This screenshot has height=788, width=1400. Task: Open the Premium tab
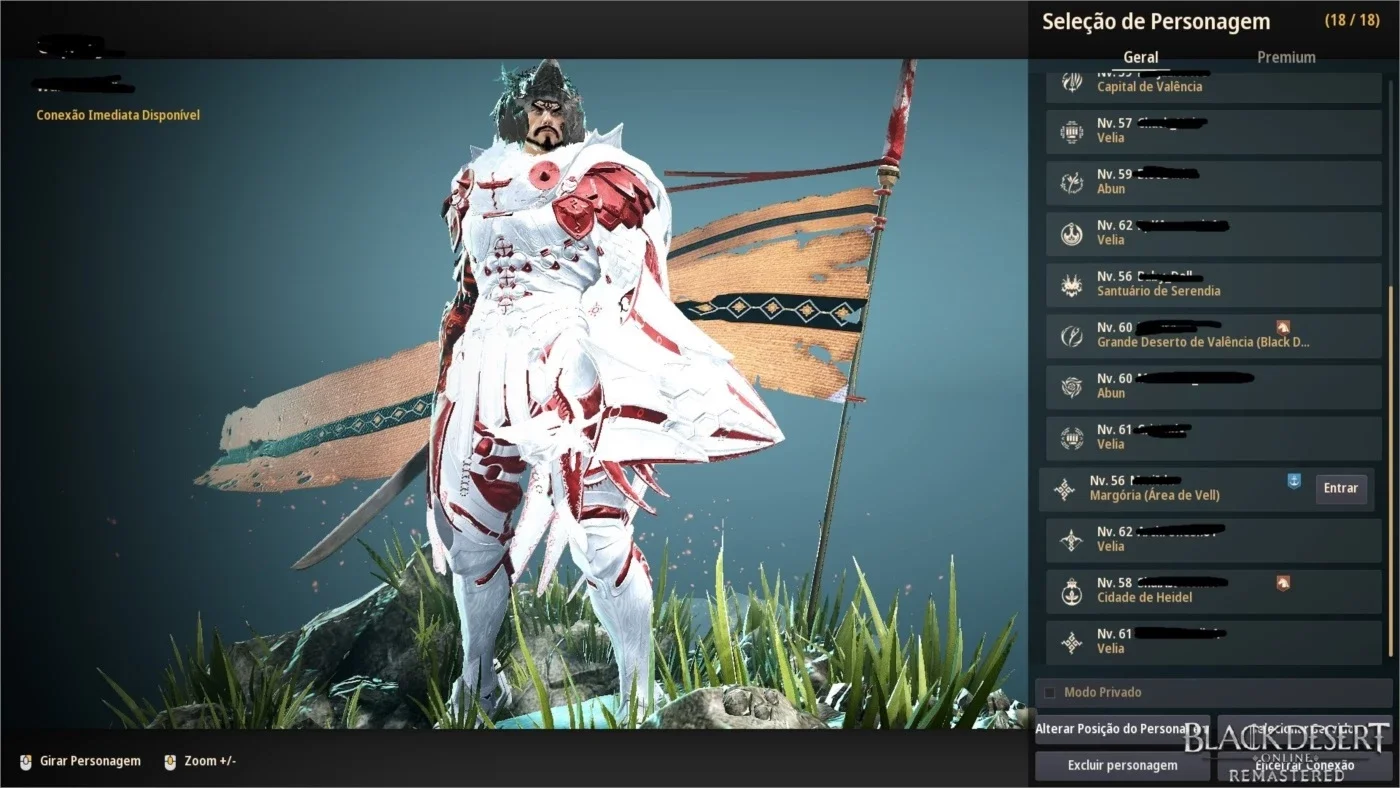tap(1286, 57)
